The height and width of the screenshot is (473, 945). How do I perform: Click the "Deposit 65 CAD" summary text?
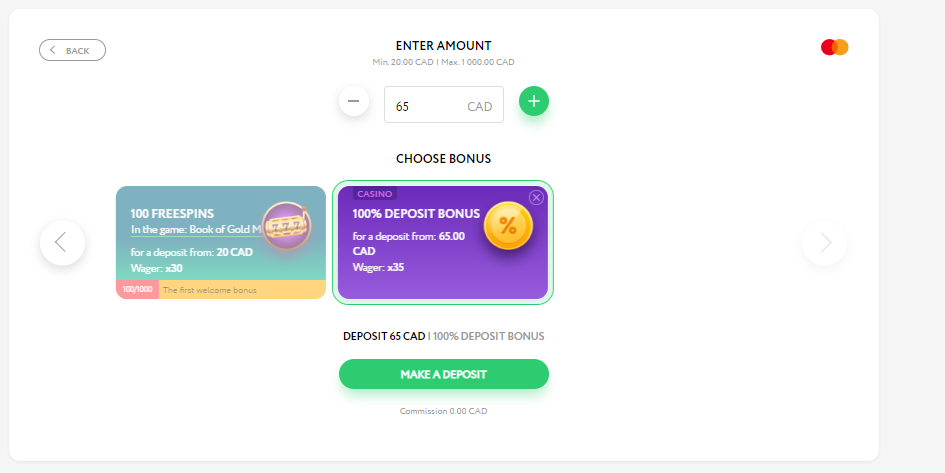tap(384, 336)
